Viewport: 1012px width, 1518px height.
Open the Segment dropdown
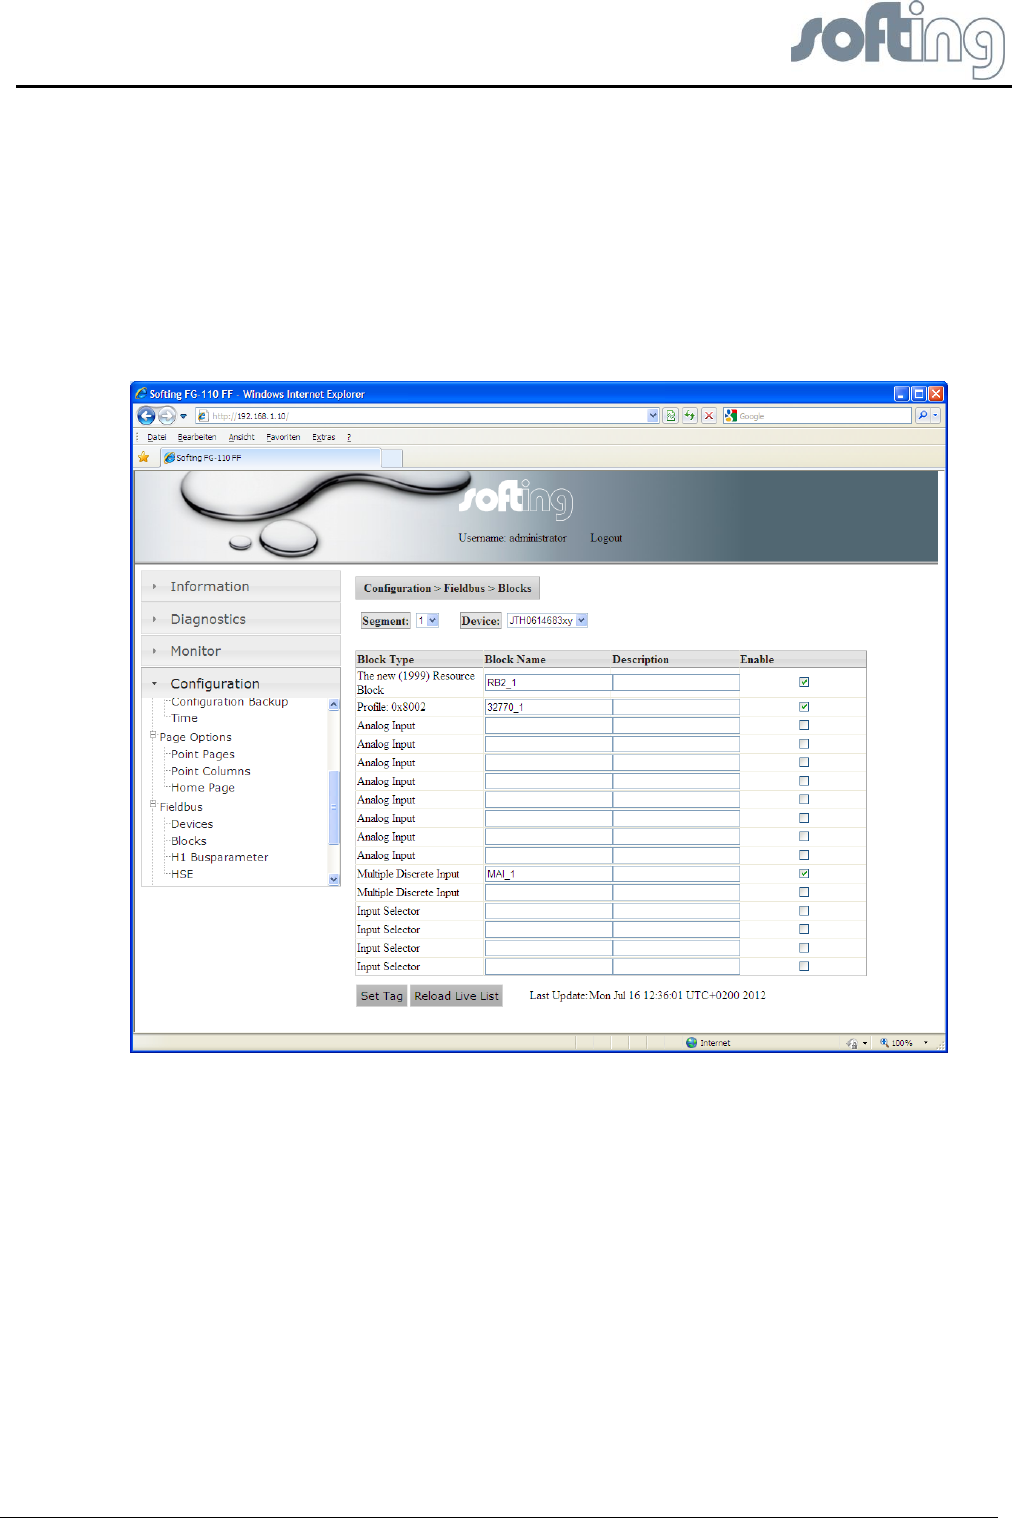coord(427,621)
